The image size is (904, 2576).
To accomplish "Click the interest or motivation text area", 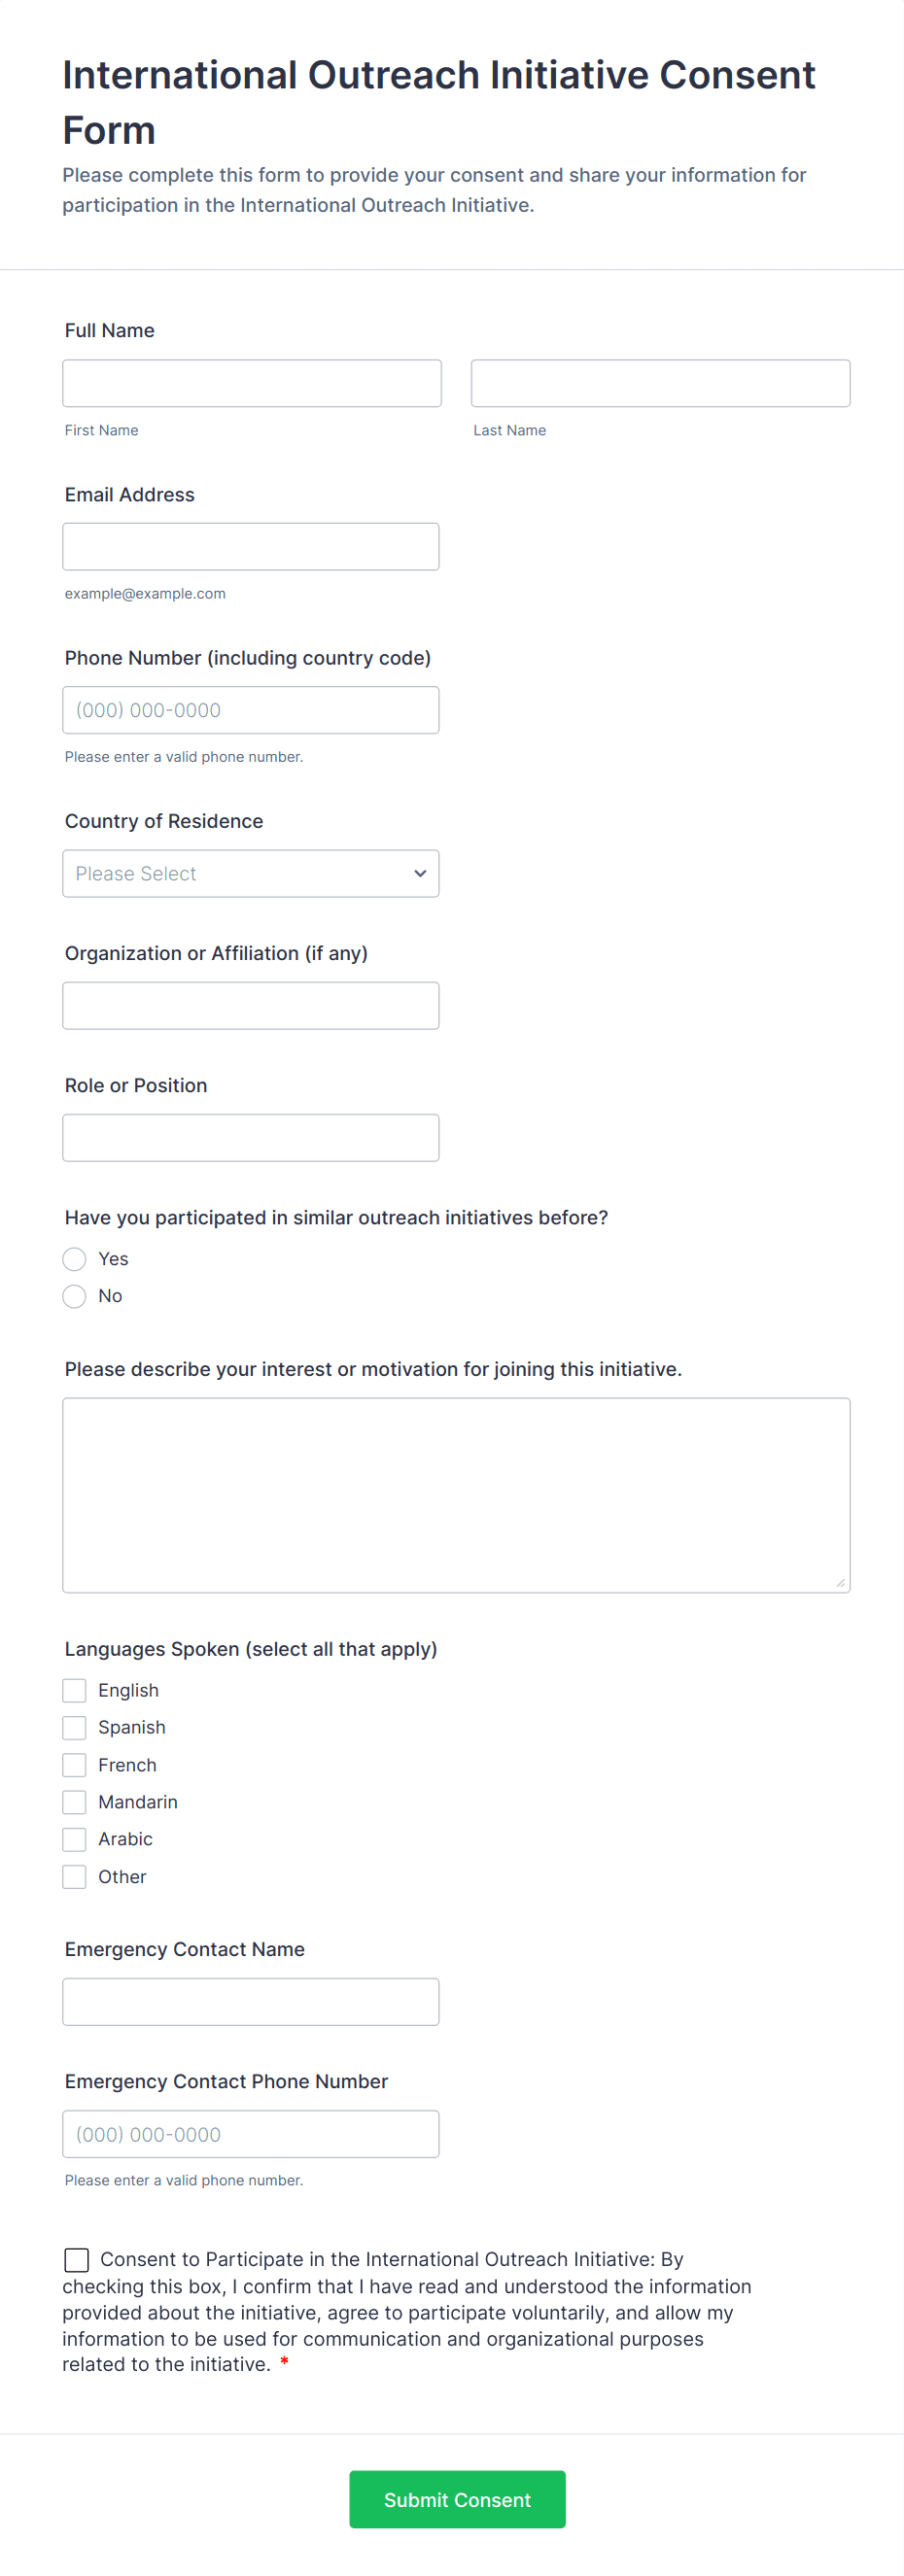I will [x=456, y=1495].
